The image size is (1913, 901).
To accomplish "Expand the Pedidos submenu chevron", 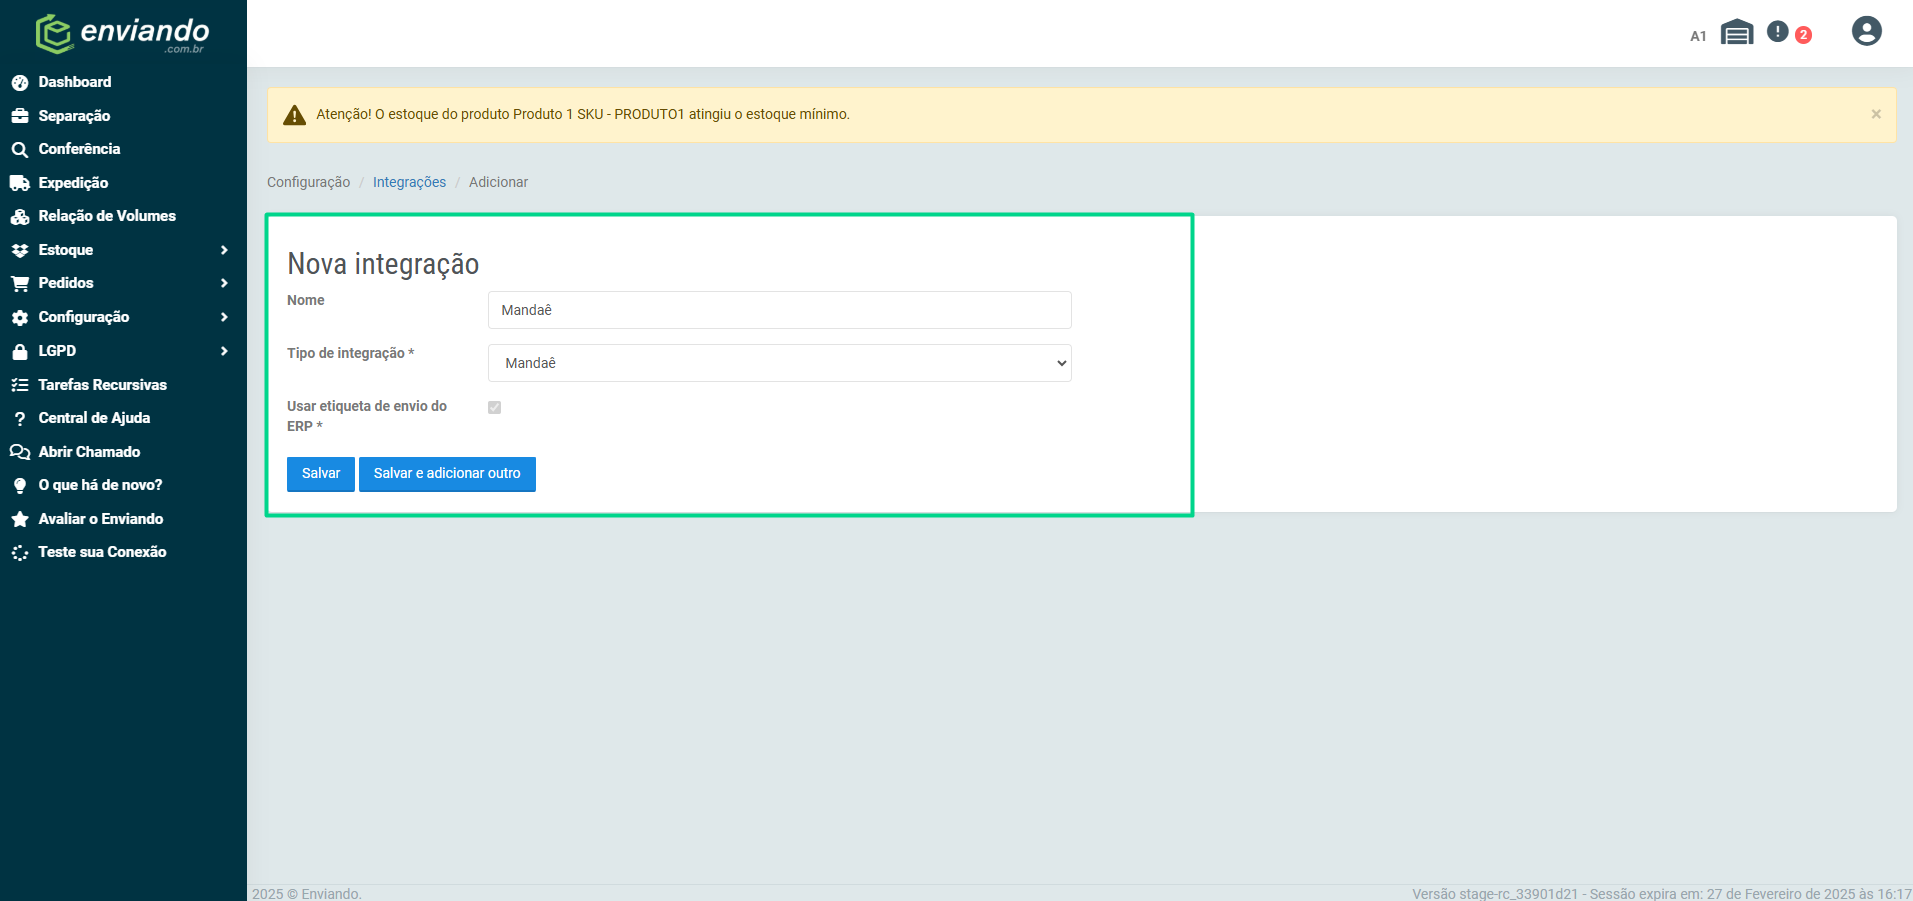I will (x=224, y=284).
